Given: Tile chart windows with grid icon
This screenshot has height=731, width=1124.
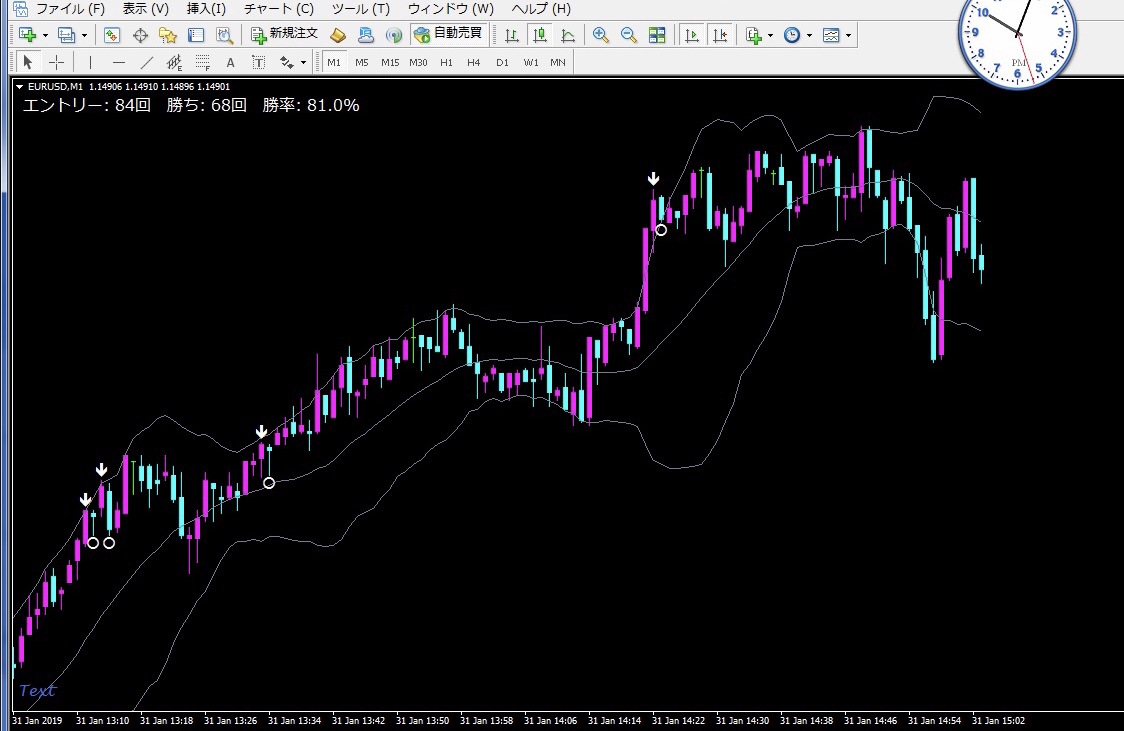Looking at the screenshot, I should tap(657, 35).
